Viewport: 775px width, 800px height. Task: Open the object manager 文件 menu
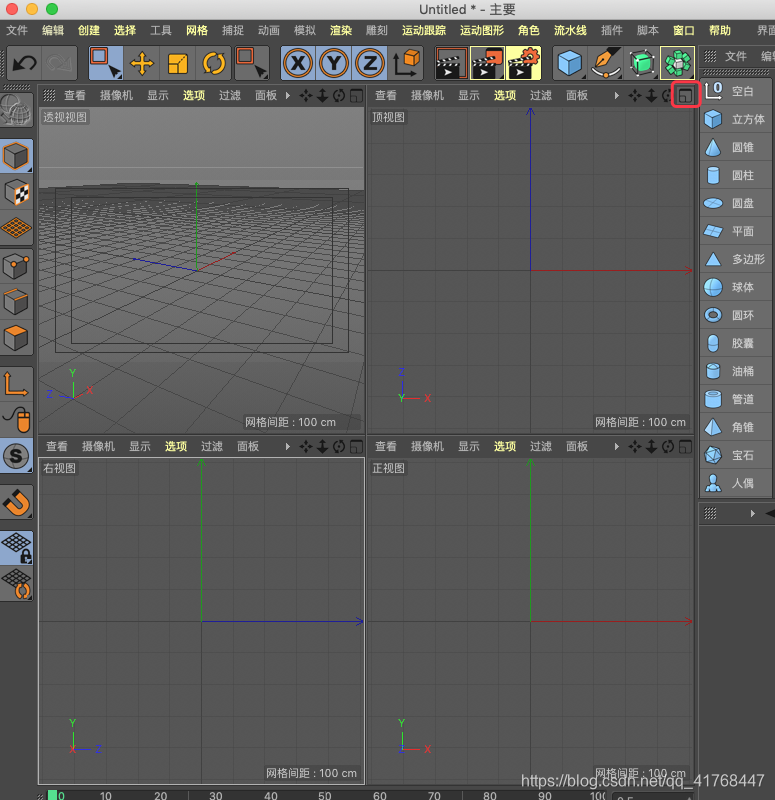tap(736, 56)
